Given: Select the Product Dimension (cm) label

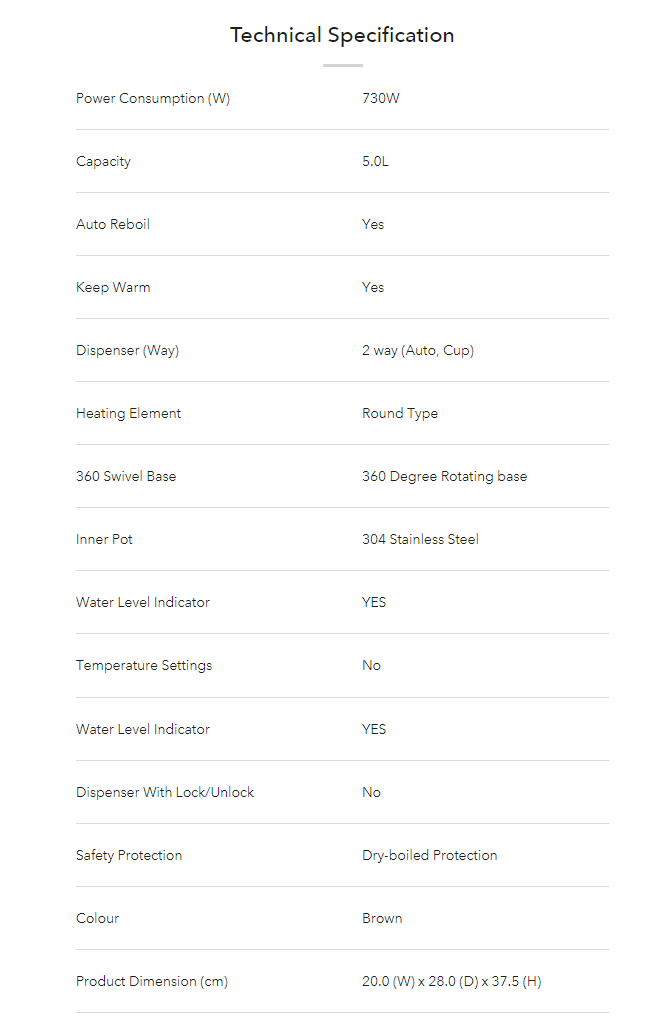Looking at the screenshot, I should 152,982.
